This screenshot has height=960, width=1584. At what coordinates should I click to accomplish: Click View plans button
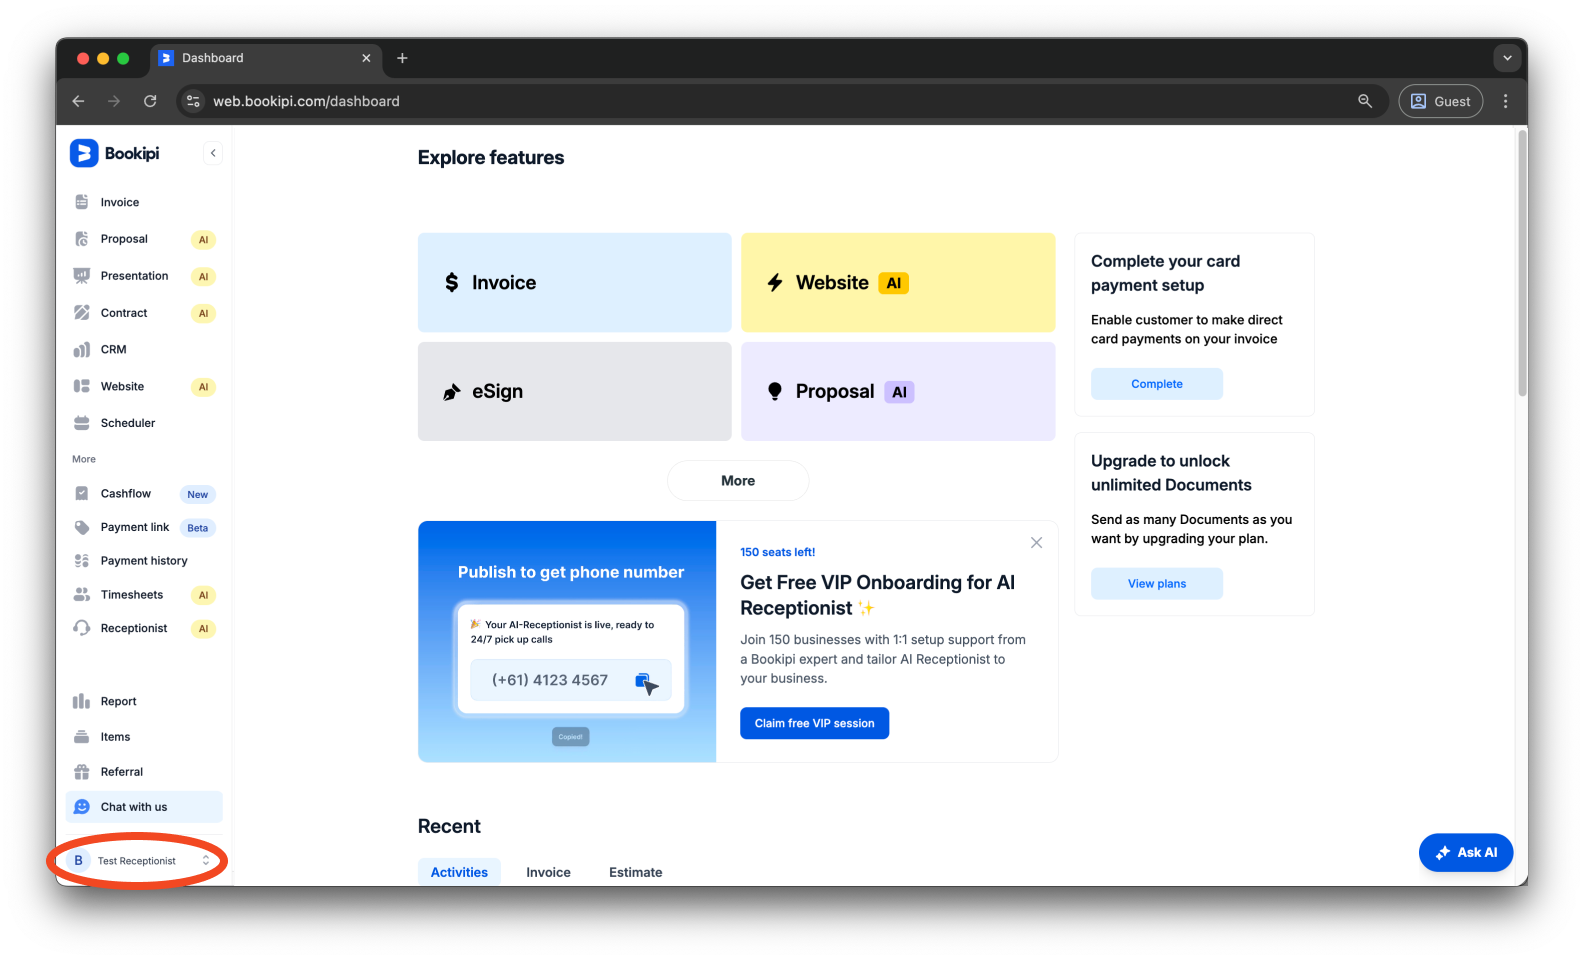click(1157, 584)
